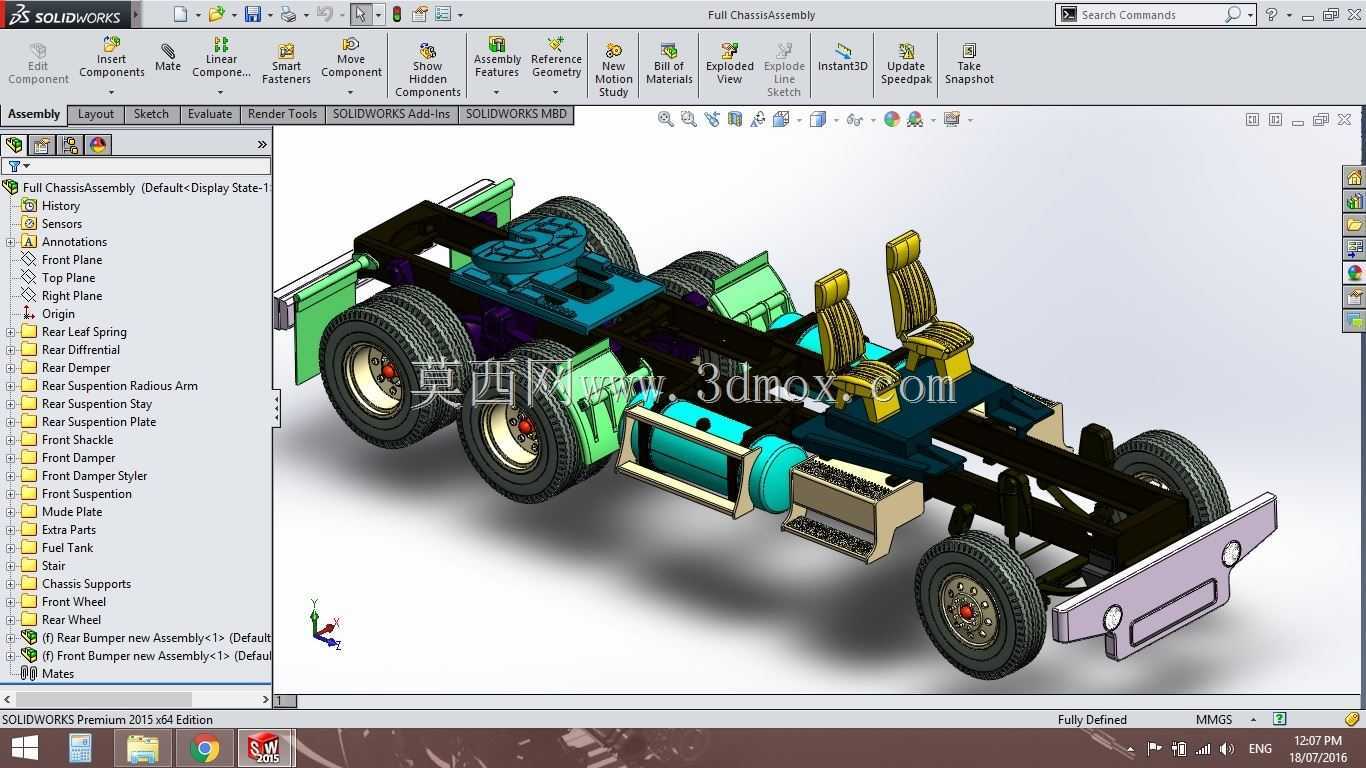This screenshot has height=768, width=1366.
Task: Expand the Rear Bumper new Assembly node
Action: point(11,638)
